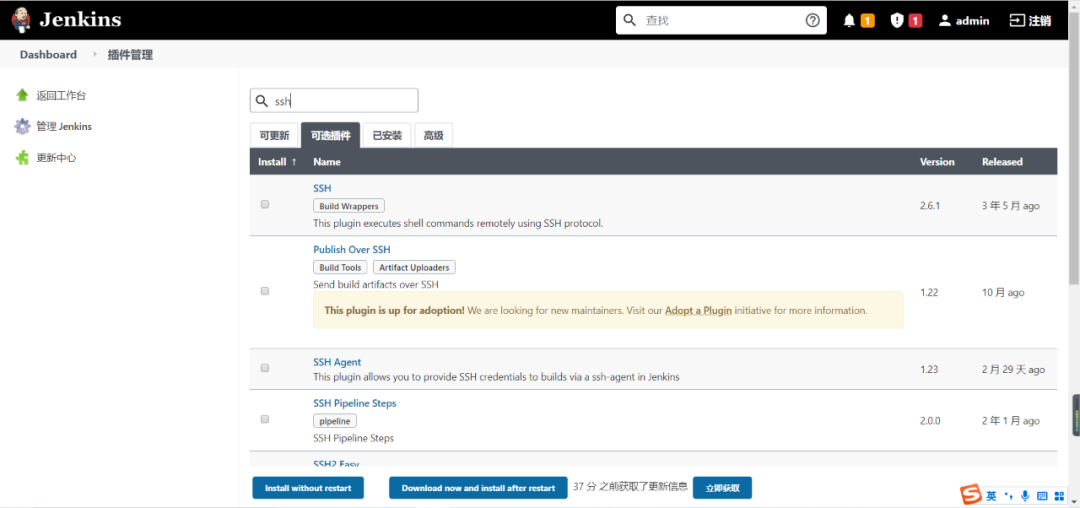Image resolution: width=1080 pixels, height=508 pixels.
Task: Open the notifications bell icon
Action: click(849, 21)
